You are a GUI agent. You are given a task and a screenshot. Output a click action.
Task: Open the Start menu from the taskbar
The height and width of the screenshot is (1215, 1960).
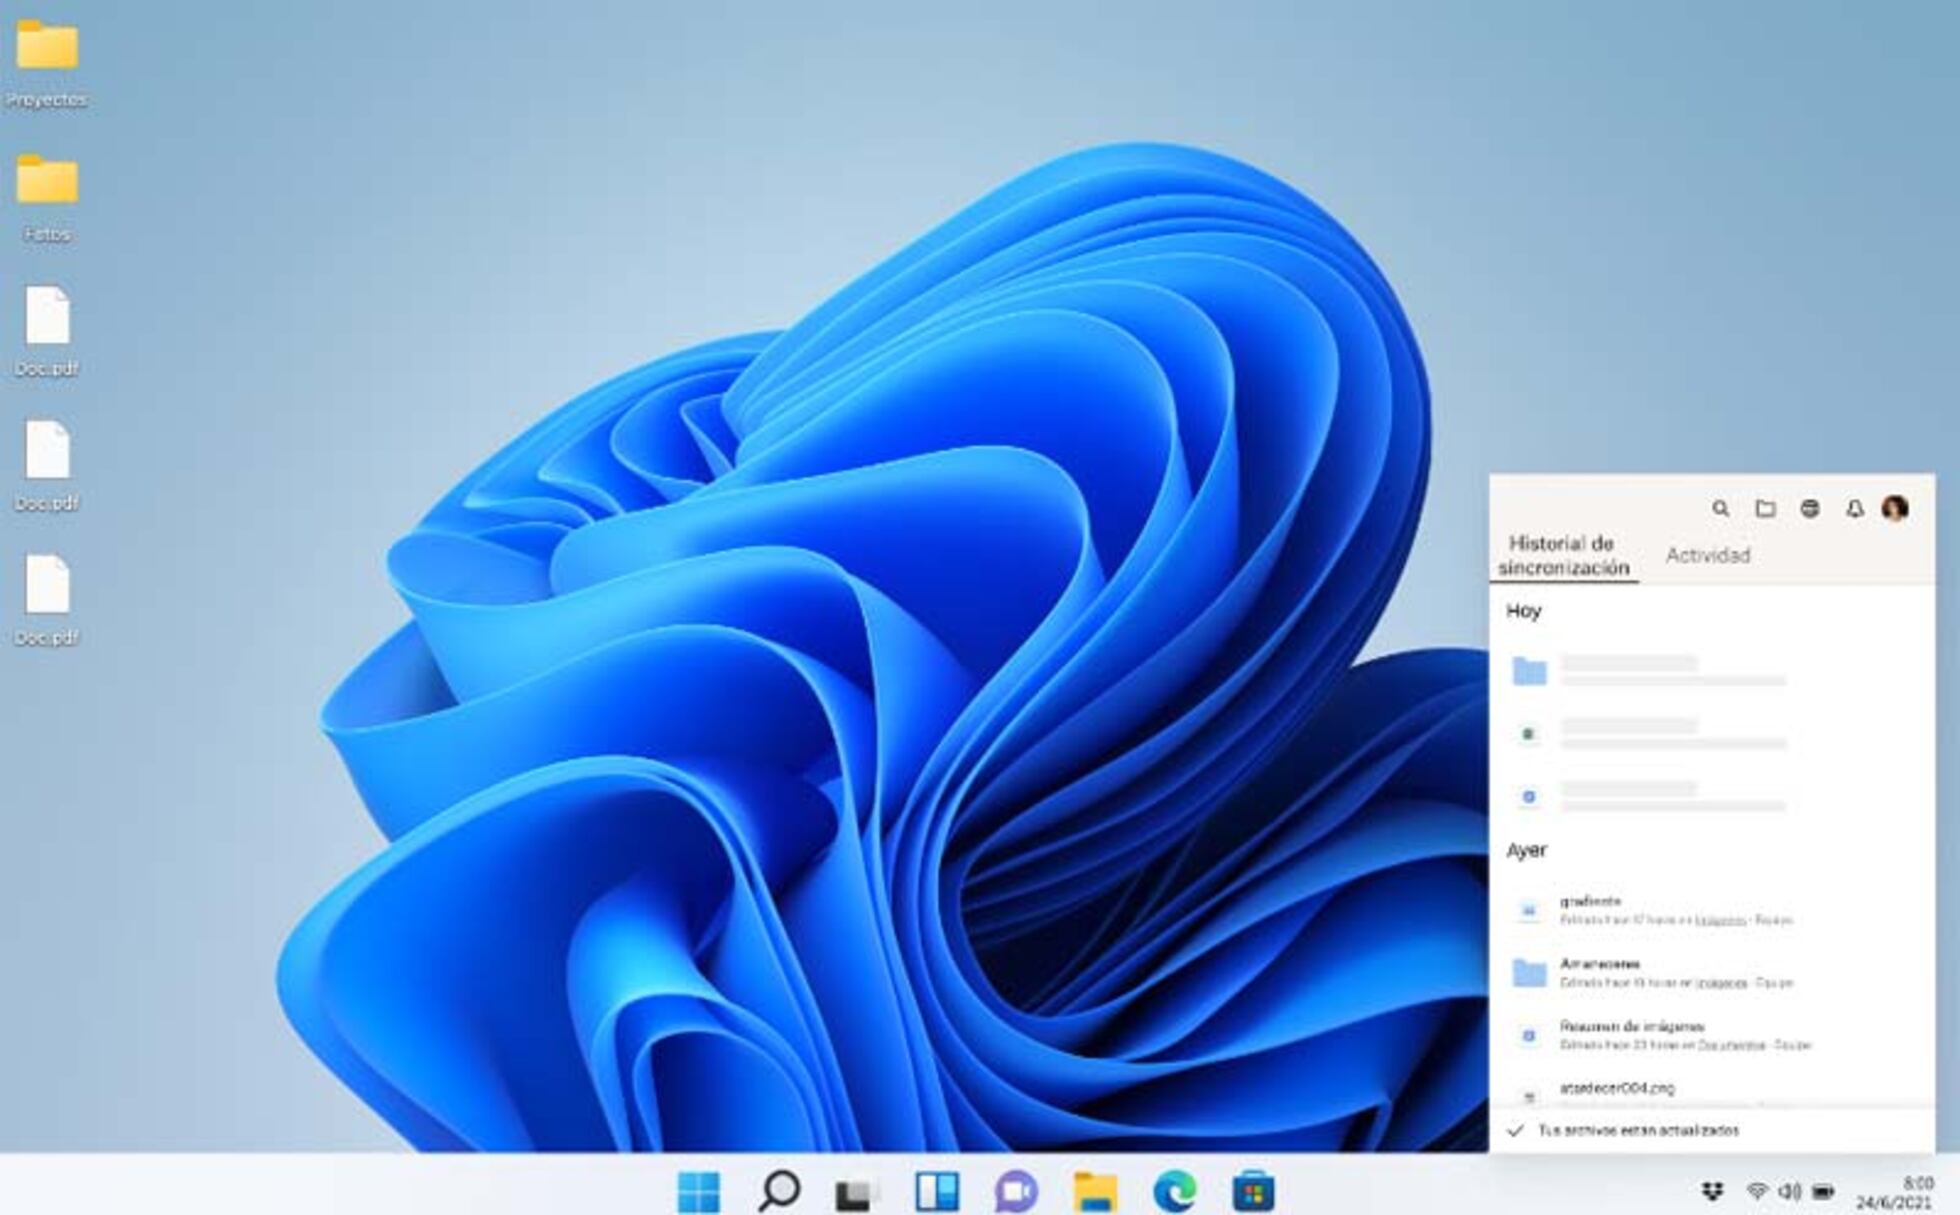[700, 1190]
